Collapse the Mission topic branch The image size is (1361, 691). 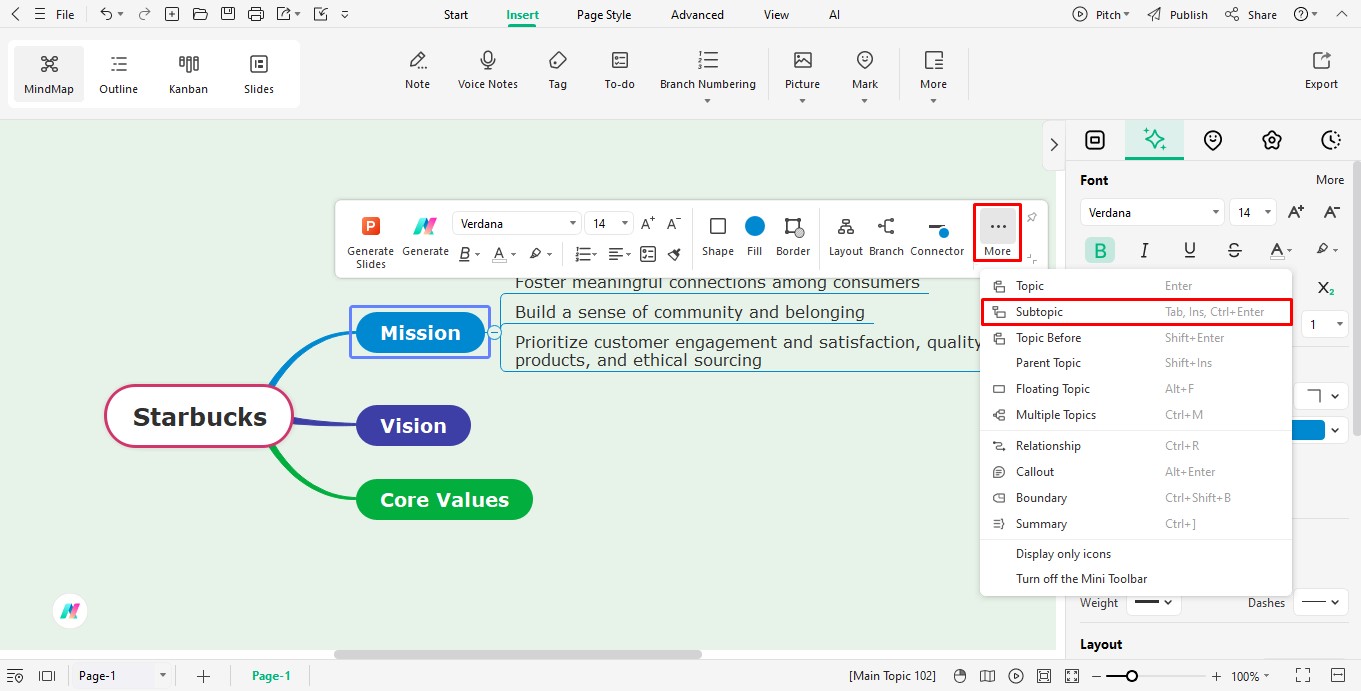click(x=494, y=333)
